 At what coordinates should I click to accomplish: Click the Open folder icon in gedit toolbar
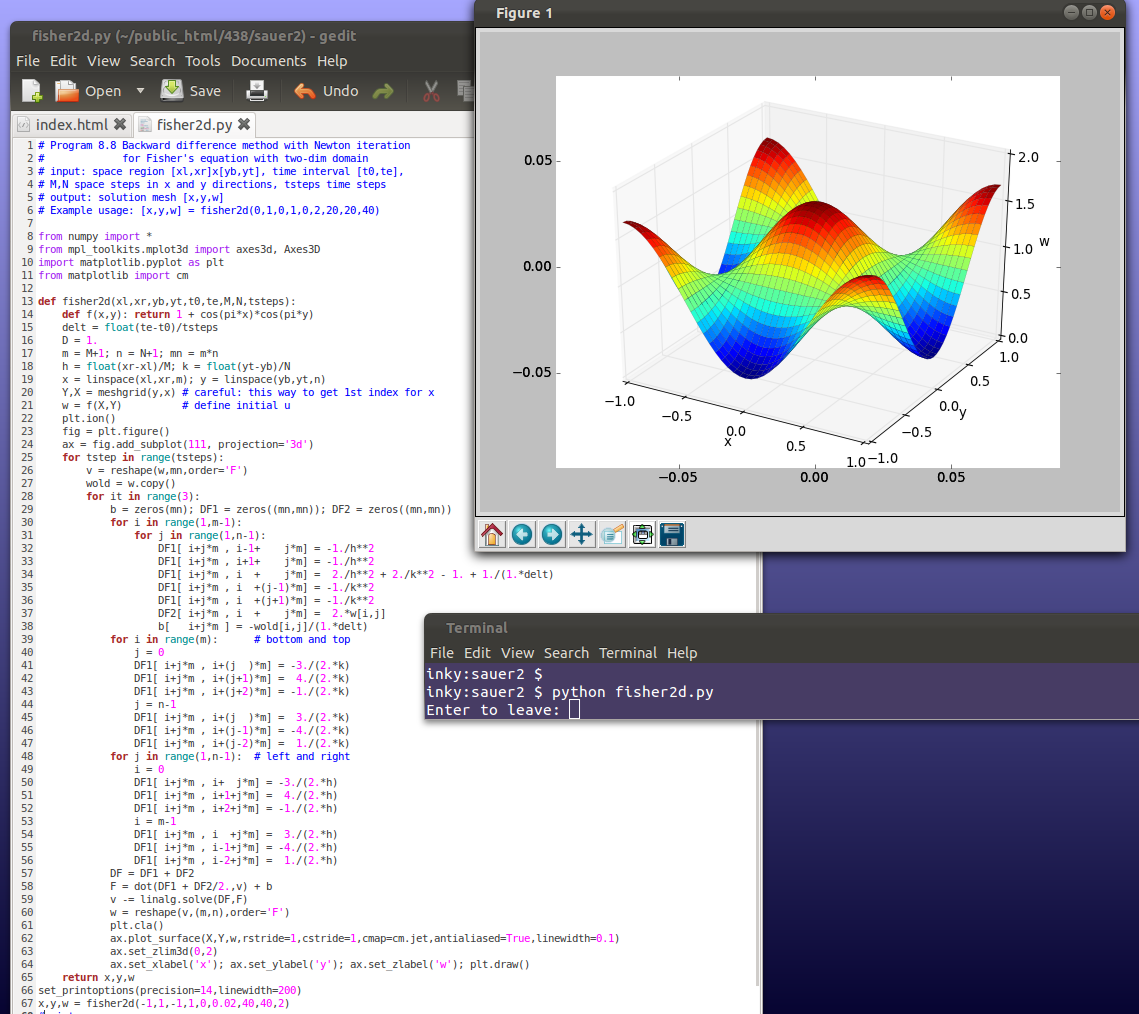pyautogui.click(x=67, y=91)
